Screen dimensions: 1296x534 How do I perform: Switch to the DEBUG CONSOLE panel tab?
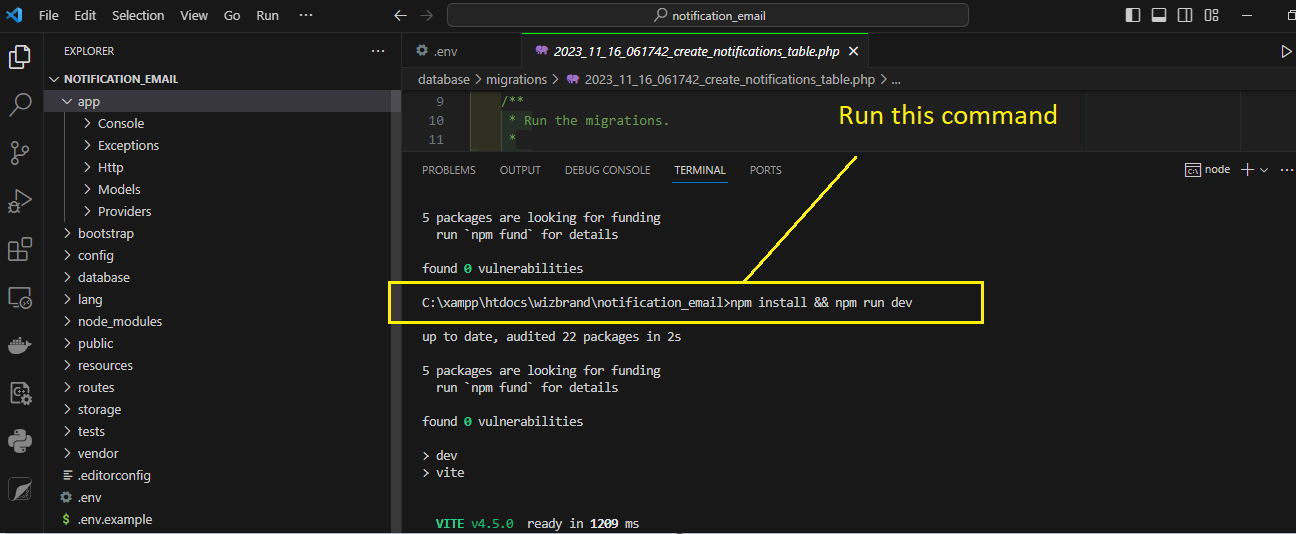tap(607, 170)
